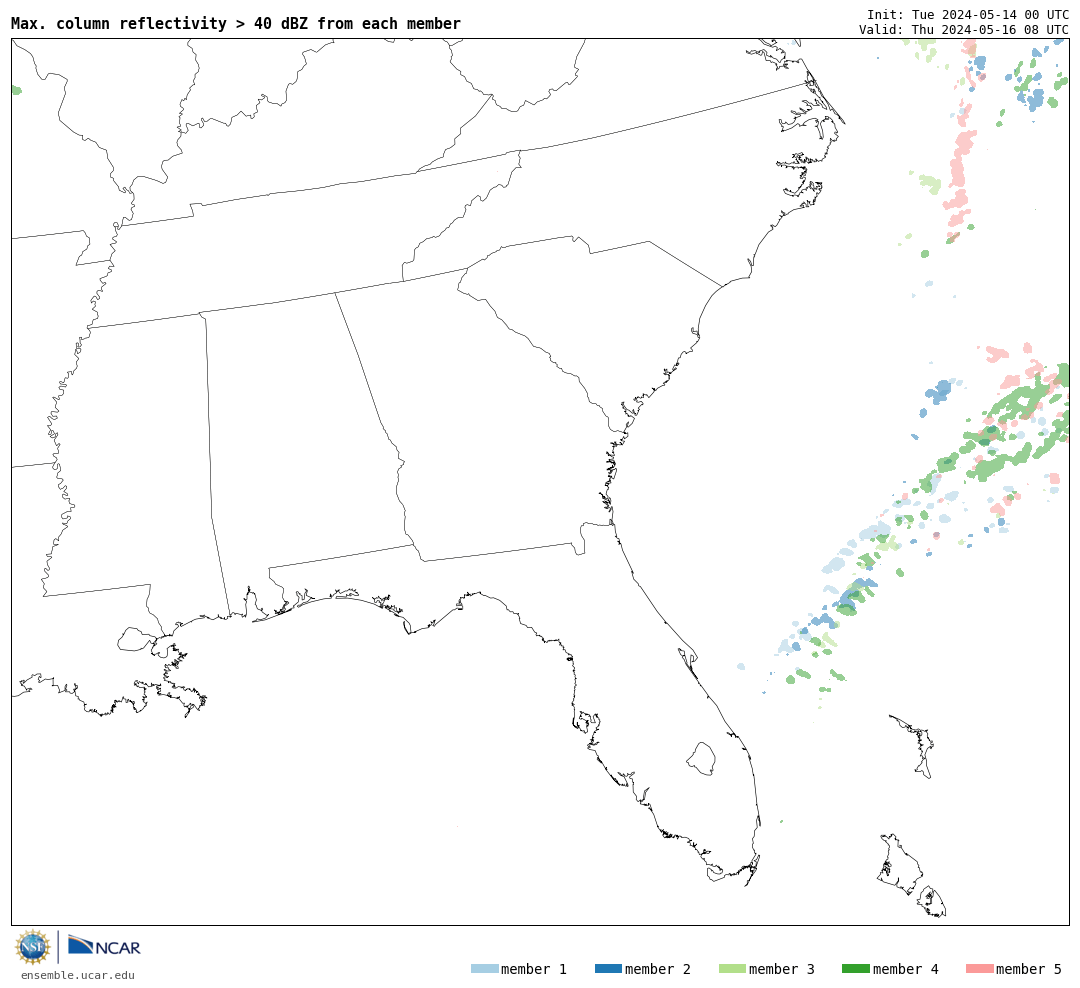Screen dimensions: 1080x988
Task: Select the 'member 2' legend label
Action: click(658, 969)
